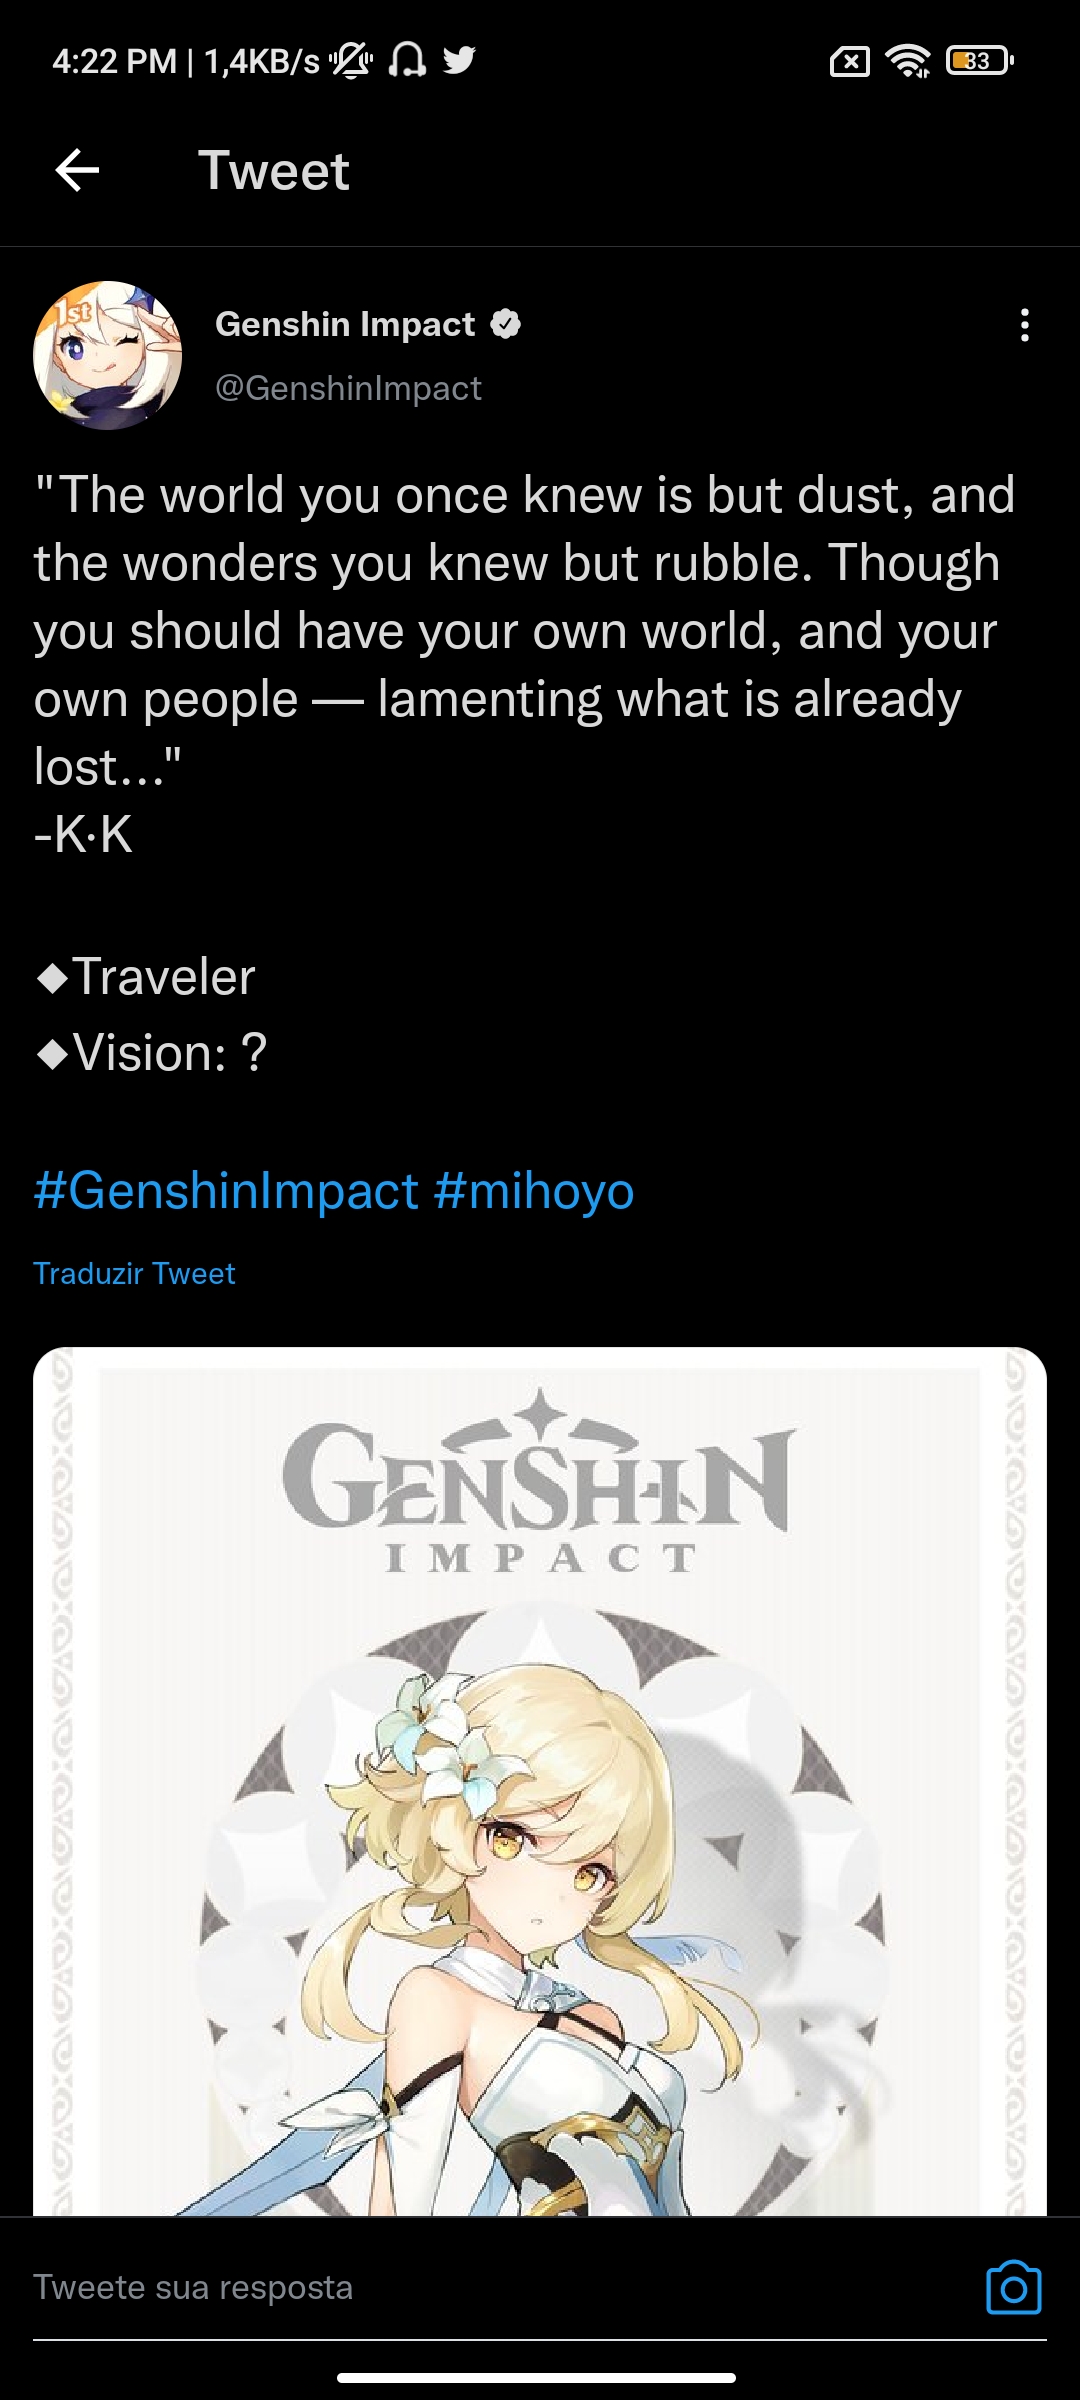Tap the camera icon in reply bar
Viewport: 1080px width, 2400px height.
[1013, 2287]
